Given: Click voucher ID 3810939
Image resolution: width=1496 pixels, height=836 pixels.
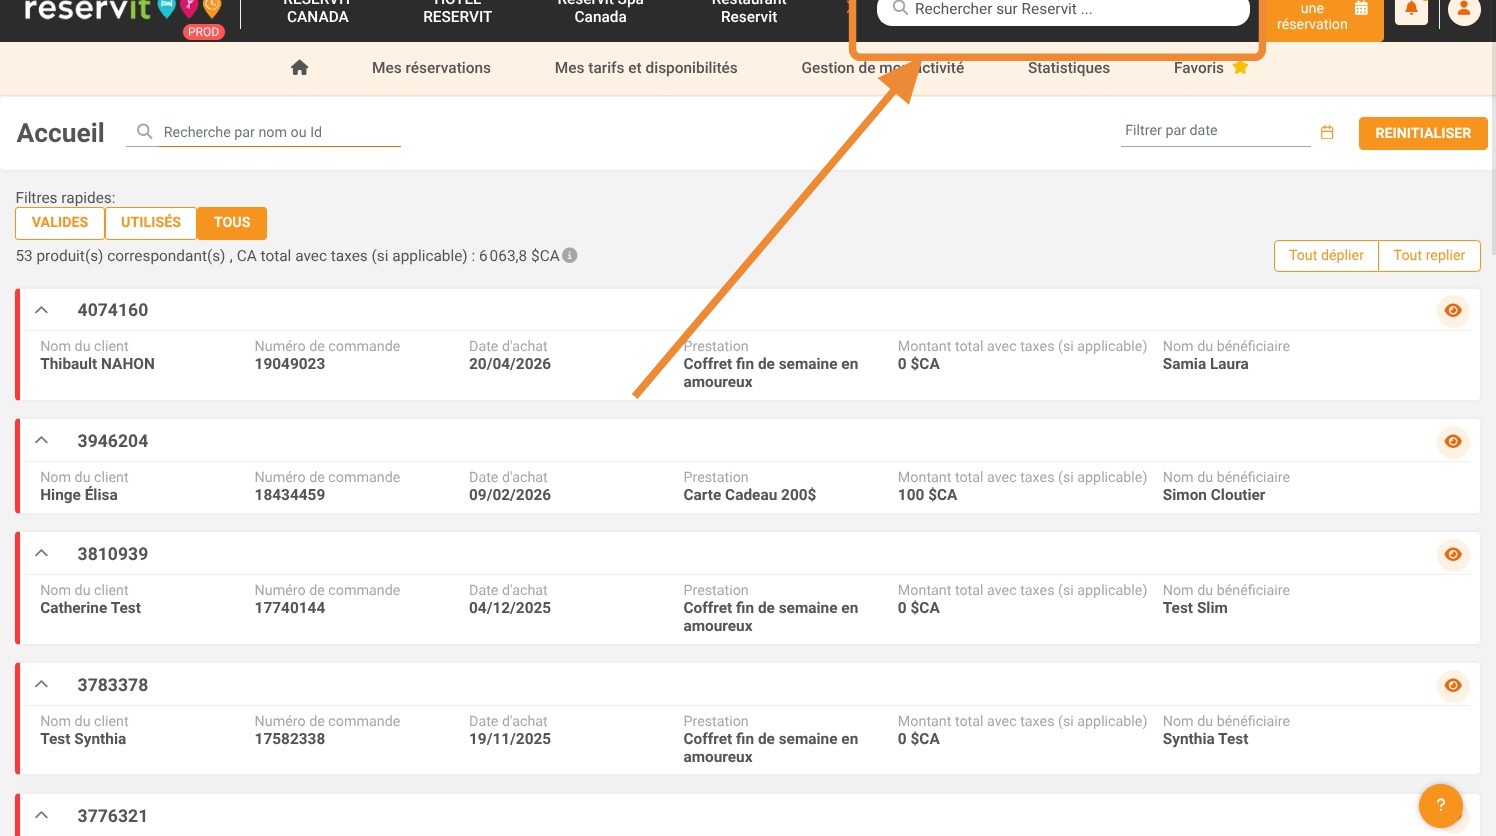Looking at the screenshot, I should point(113,554).
